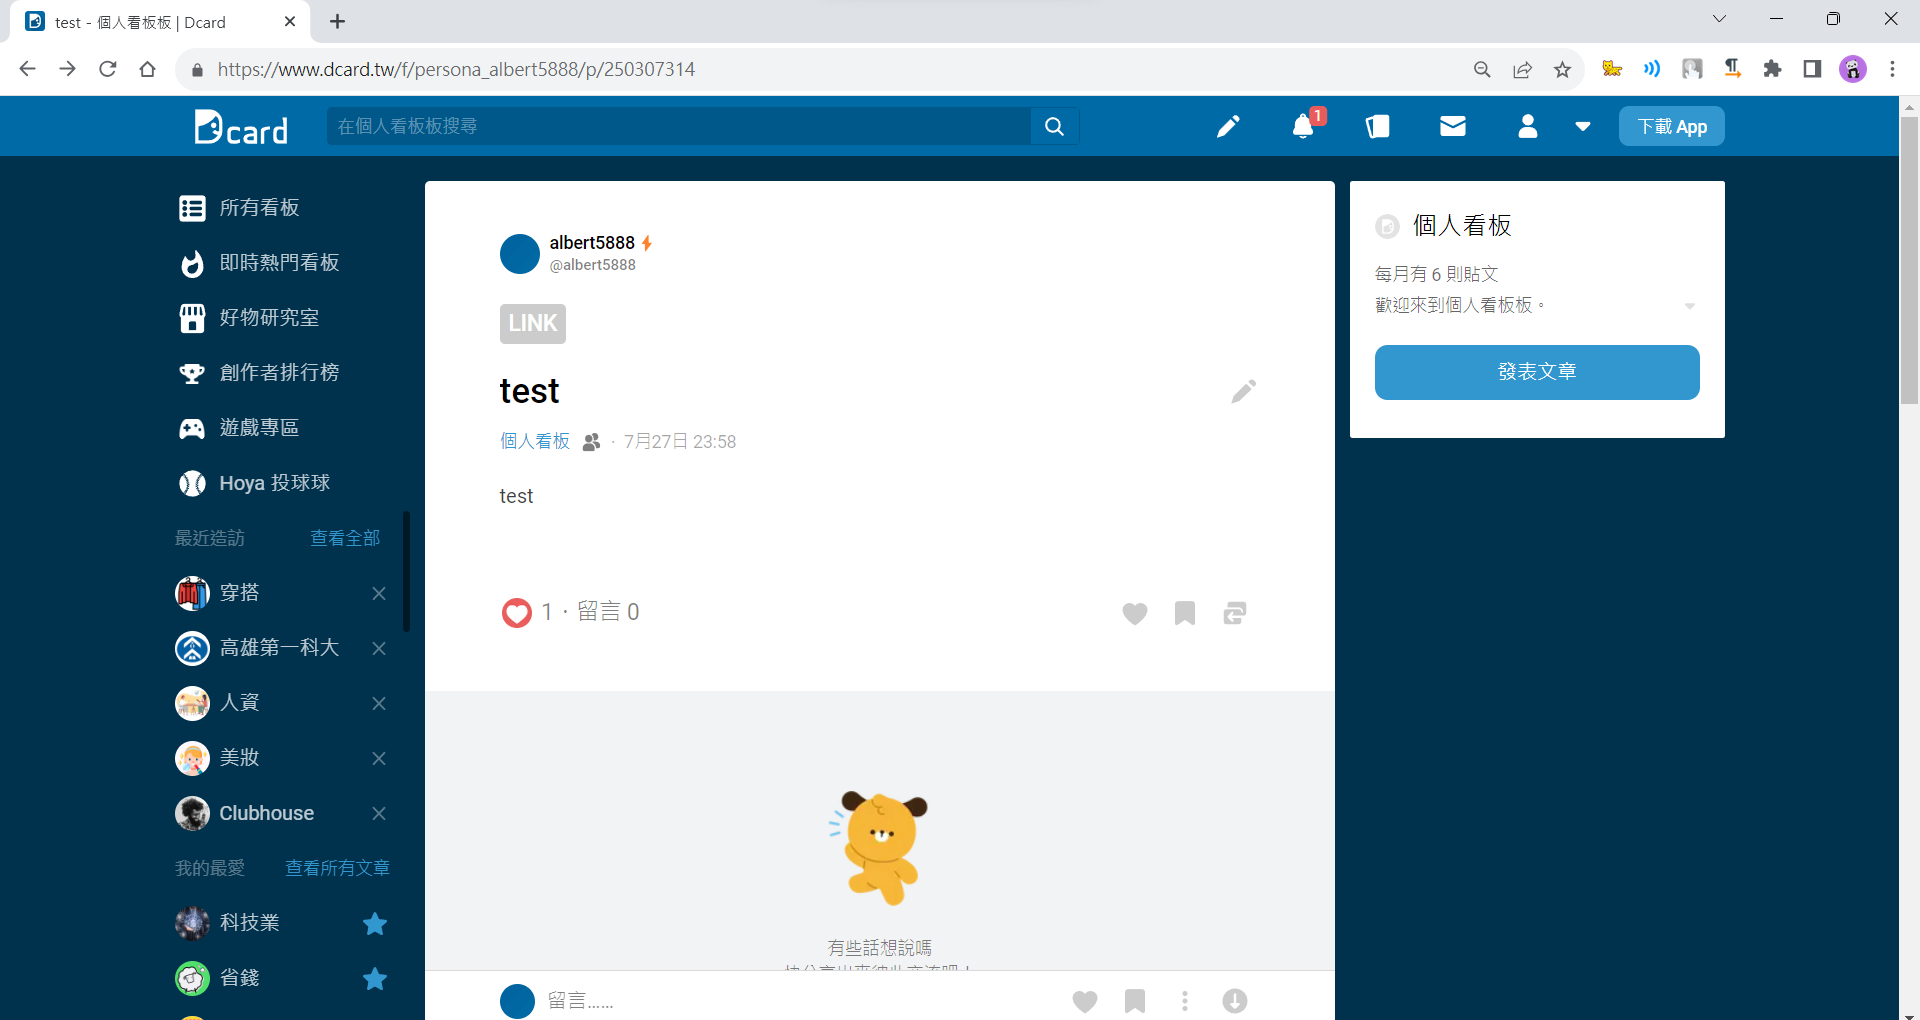Bookmark page with star icon
Image resolution: width=1920 pixels, height=1020 pixels.
(1563, 69)
